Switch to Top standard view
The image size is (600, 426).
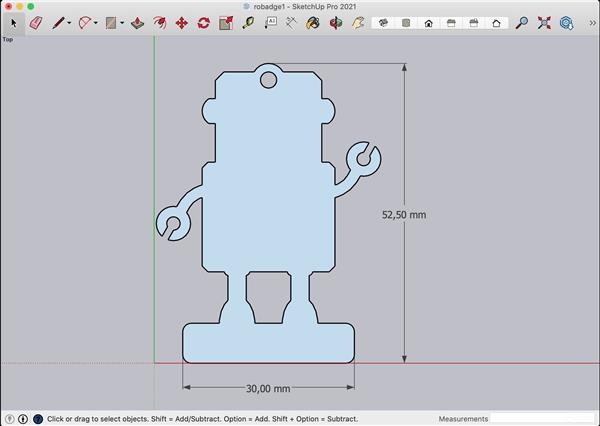(406, 22)
